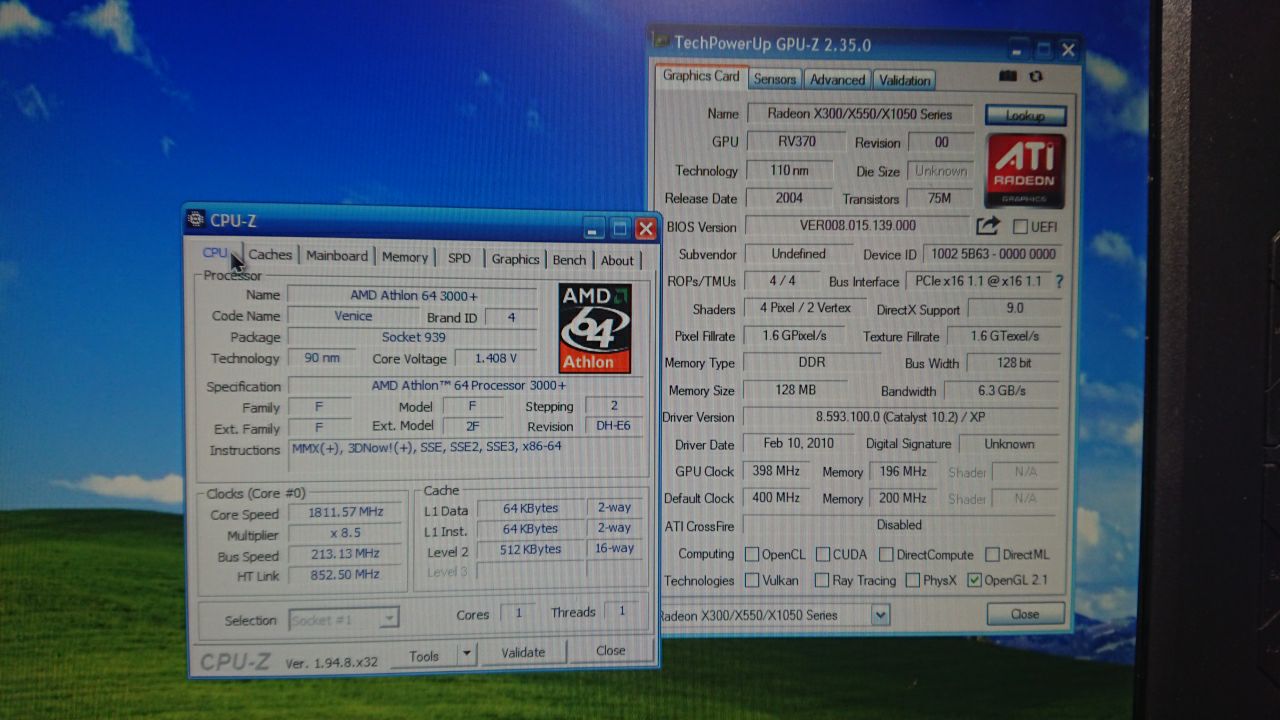The width and height of the screenshot is (1280, 720).
Task: Click the BIOS export share icon
Action: 988,227
